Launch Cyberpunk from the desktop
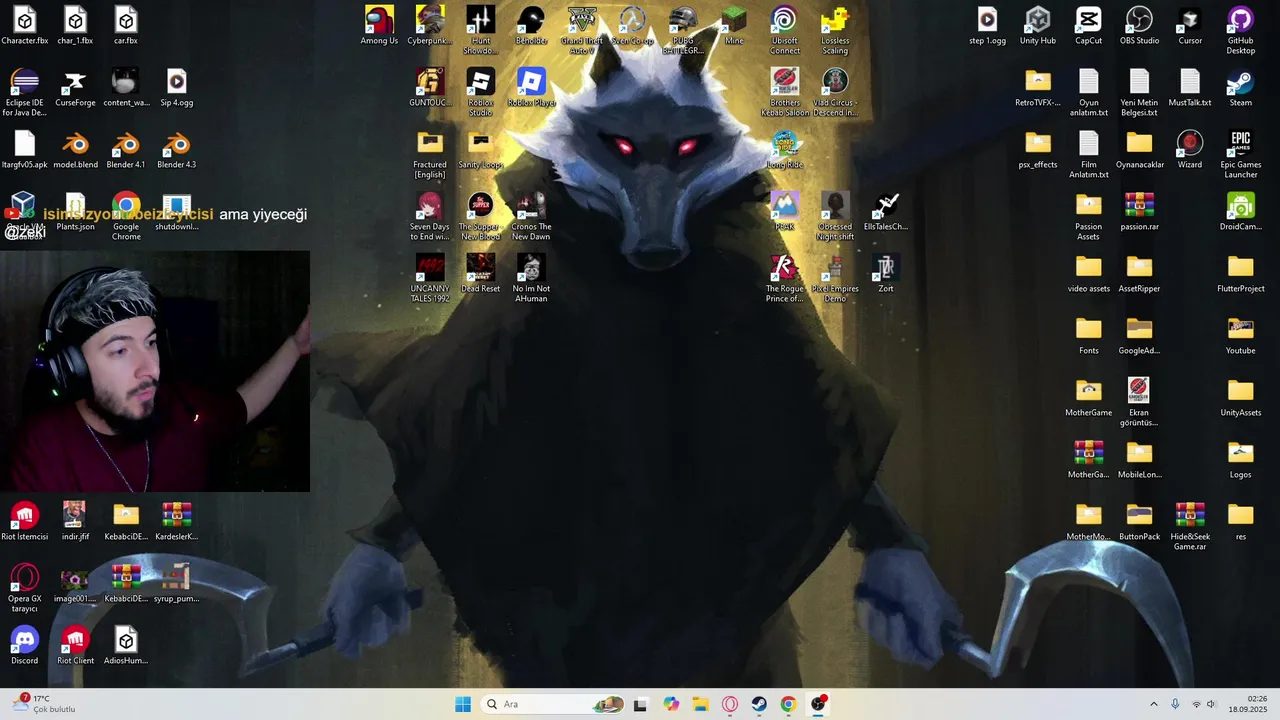Viewport: 1280px width, 720px height. click(x=430, y=26)
